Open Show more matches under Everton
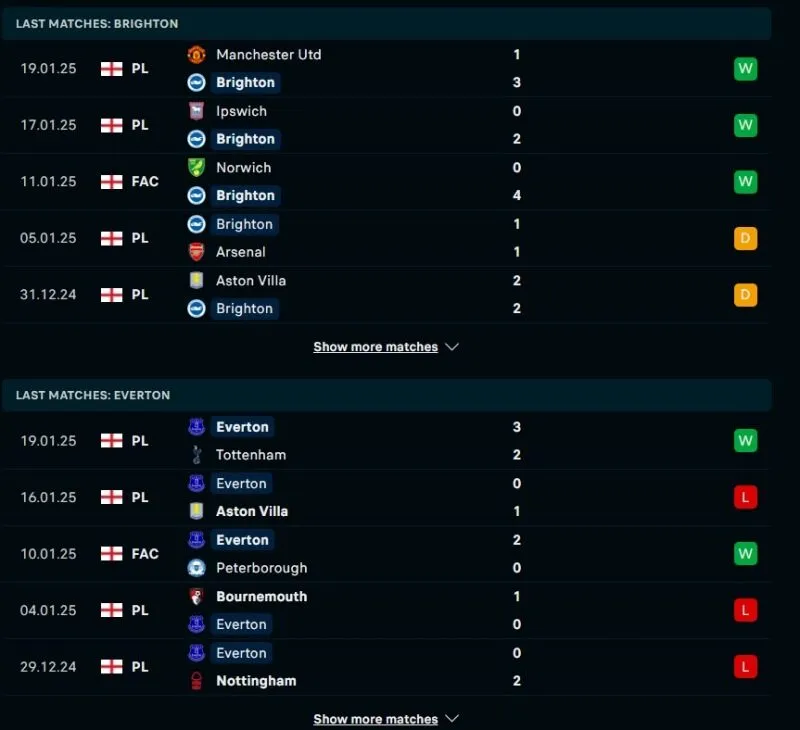800x730 pixels. pyautogui.click(x=375, y=718)
